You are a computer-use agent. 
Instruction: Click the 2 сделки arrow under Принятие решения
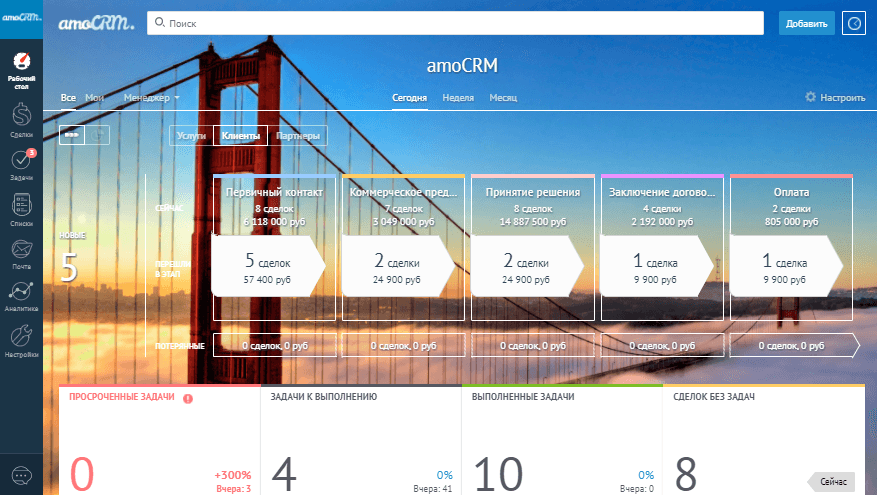(527, 266)
